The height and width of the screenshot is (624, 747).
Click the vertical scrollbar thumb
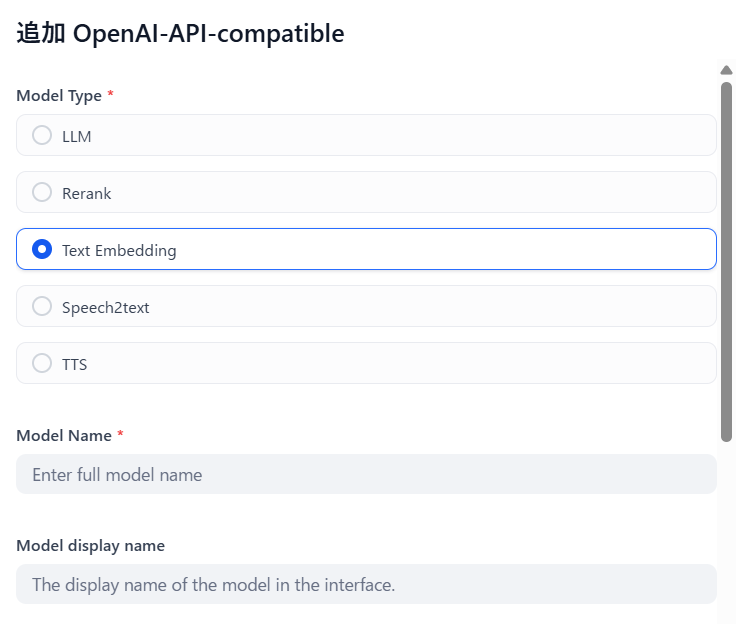pos(726,262)
